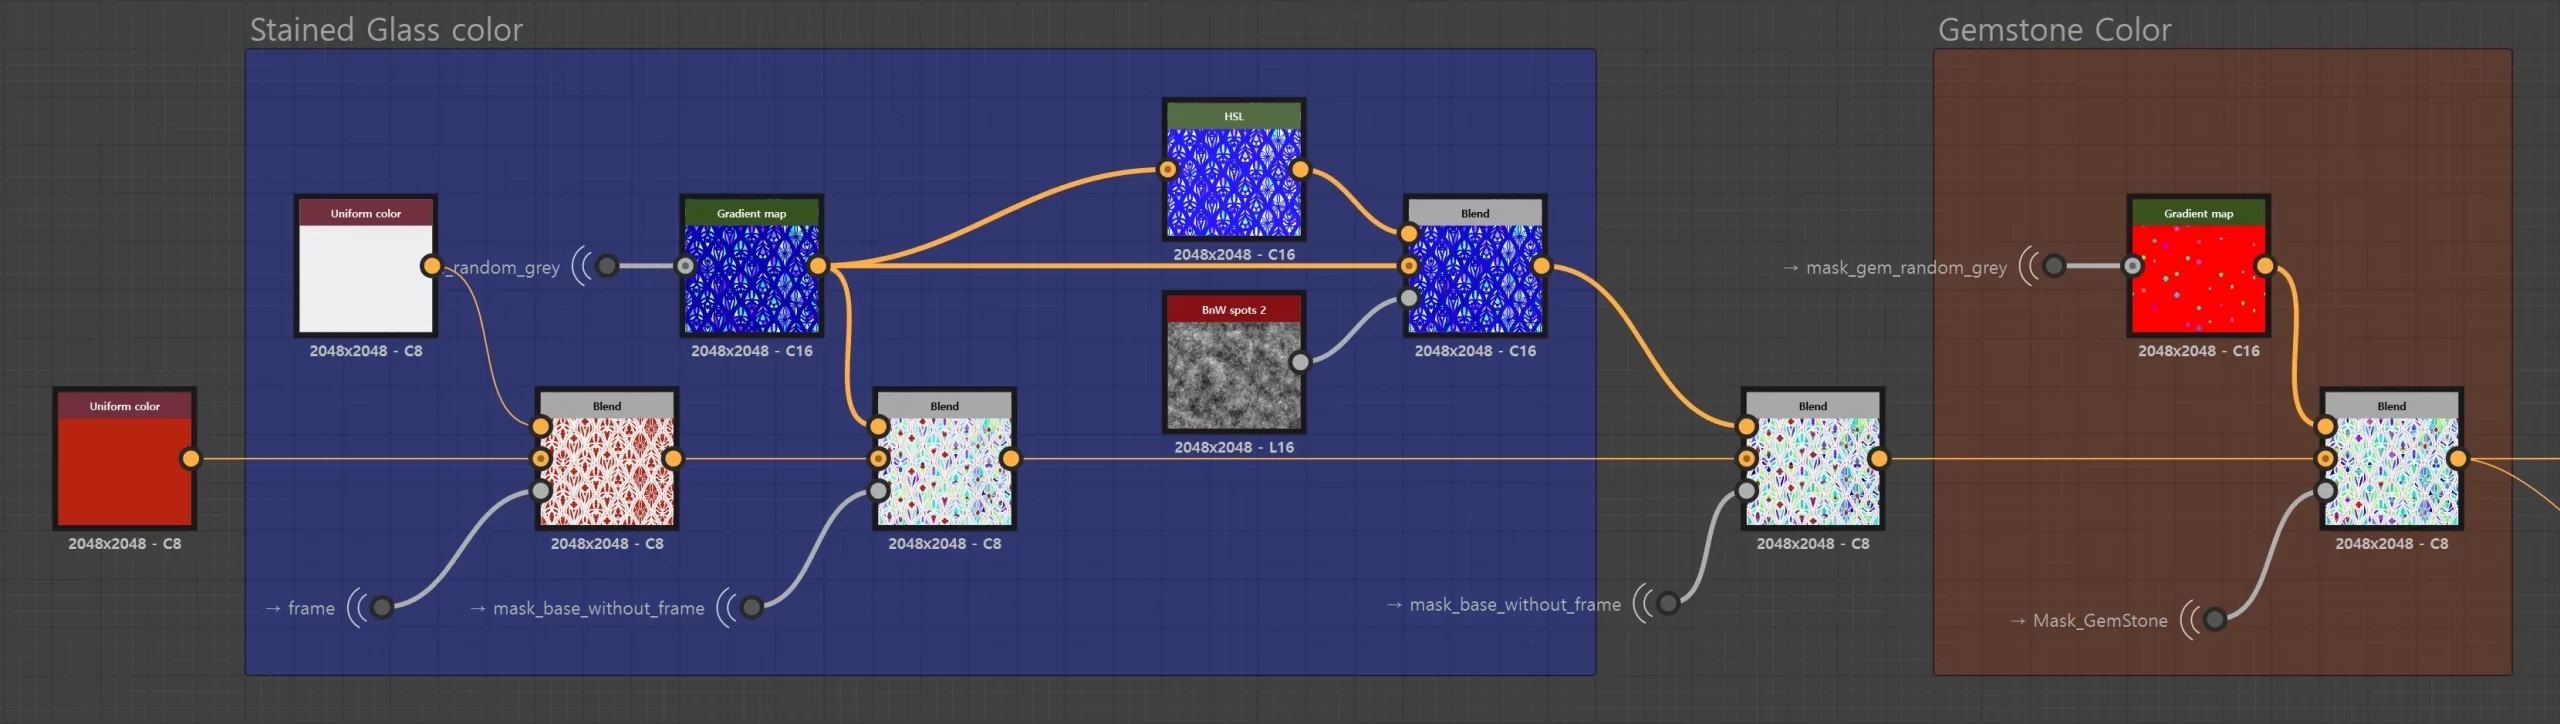Click the HSL node output connector
The image size is (2560, 724).
click(1300, 169)
